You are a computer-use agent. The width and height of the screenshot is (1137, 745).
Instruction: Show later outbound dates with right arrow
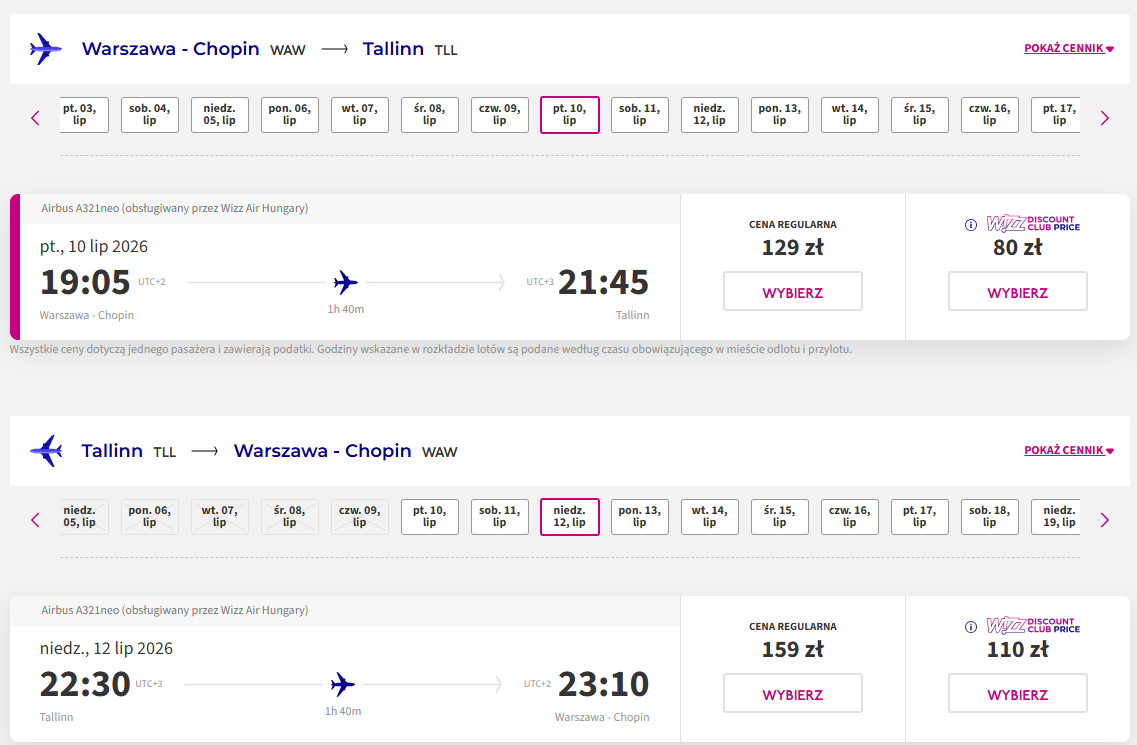(1104, 118)
